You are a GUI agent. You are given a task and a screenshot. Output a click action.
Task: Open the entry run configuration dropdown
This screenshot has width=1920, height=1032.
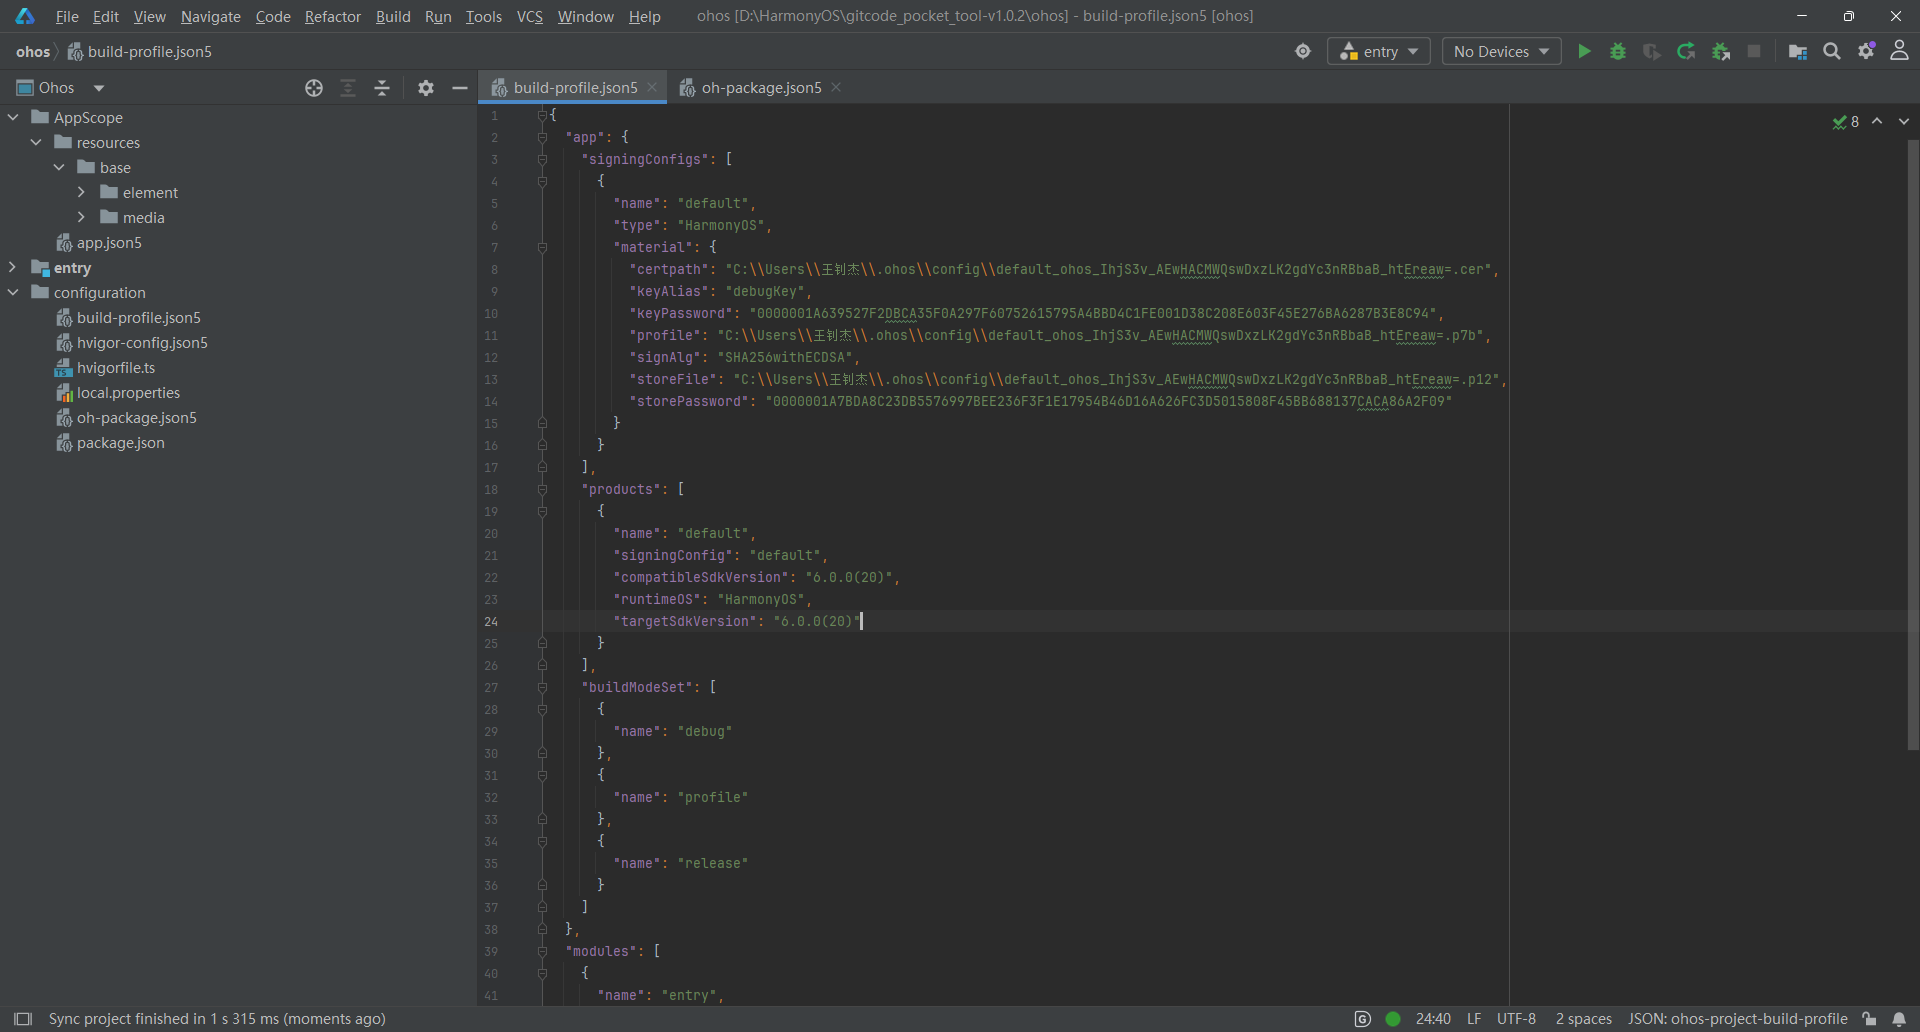[1378, 51]
